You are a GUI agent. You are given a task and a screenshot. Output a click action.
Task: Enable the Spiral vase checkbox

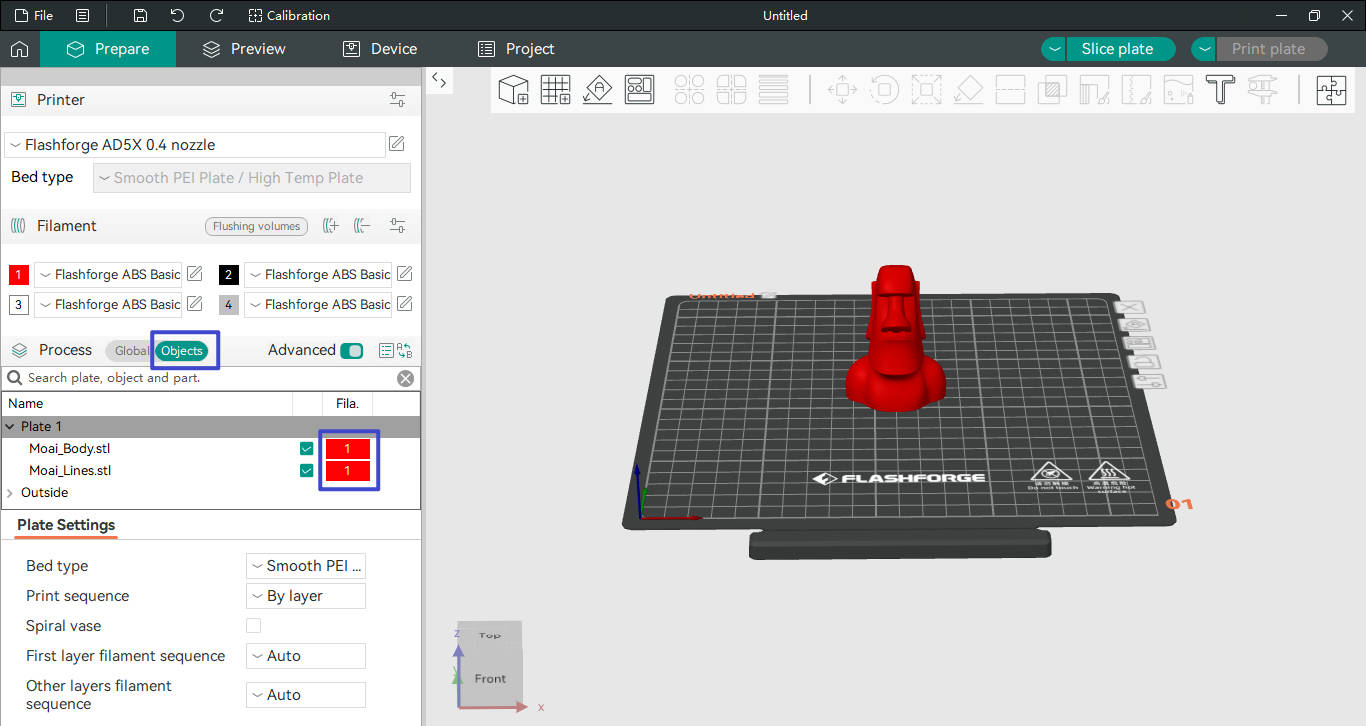coord(254,626)
